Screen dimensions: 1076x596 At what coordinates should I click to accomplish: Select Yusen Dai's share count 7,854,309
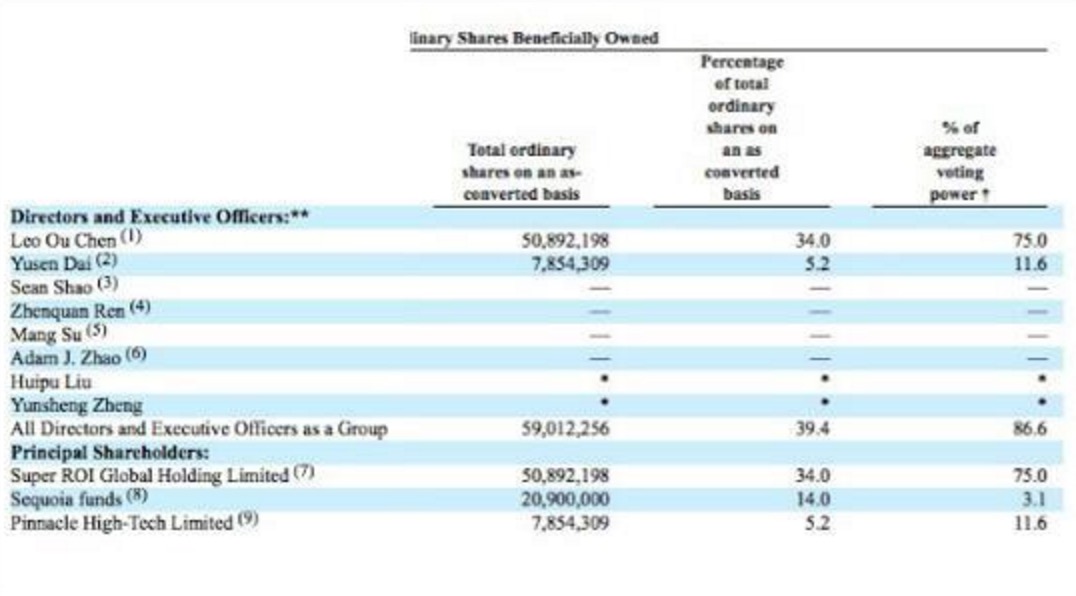point(566,264)
